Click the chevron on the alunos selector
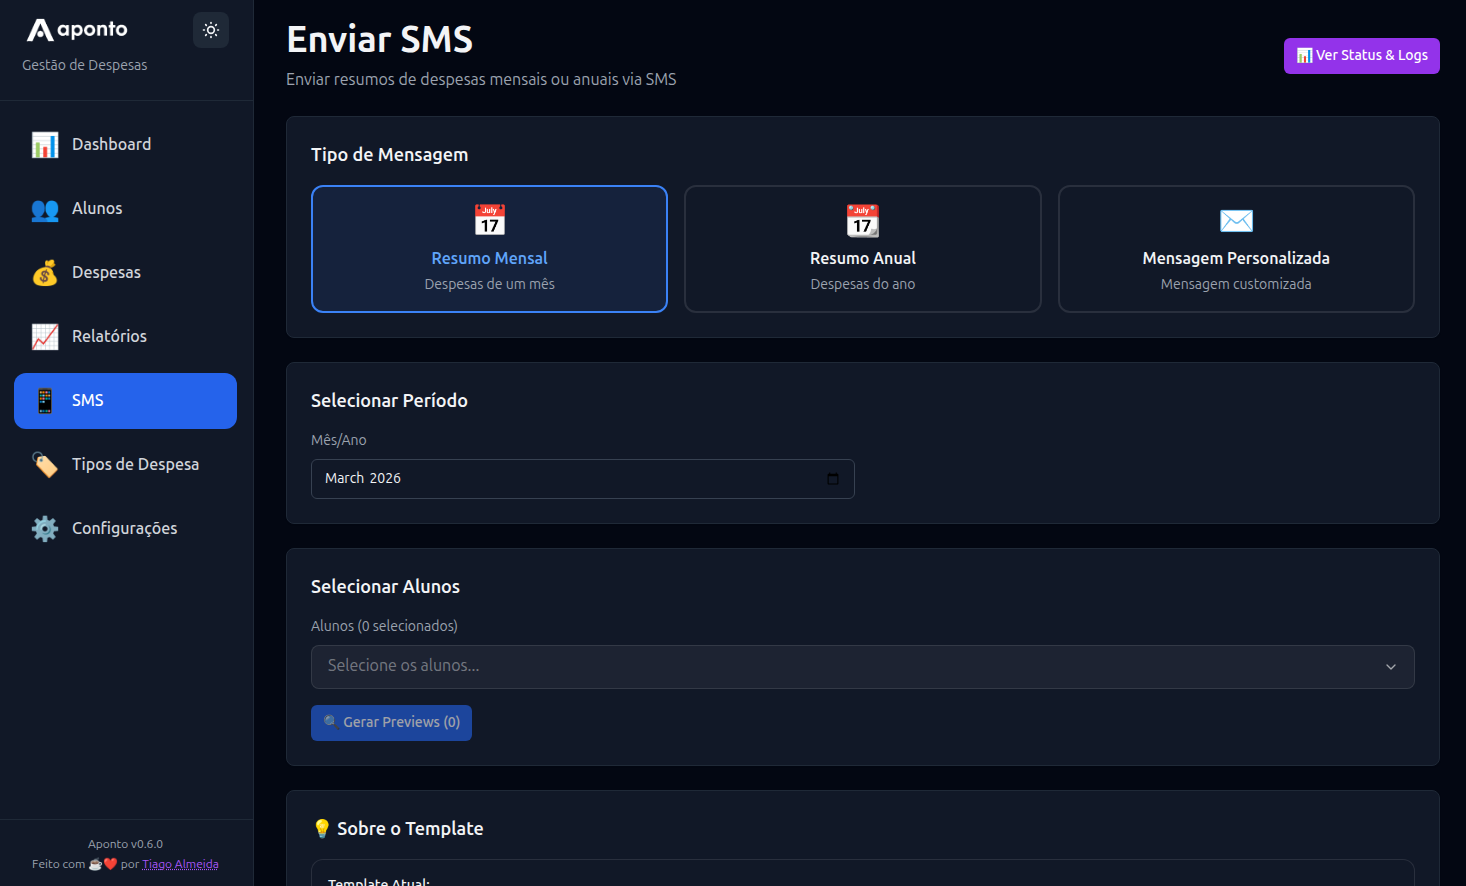 pyautogui.click(x=1390, y=666)
